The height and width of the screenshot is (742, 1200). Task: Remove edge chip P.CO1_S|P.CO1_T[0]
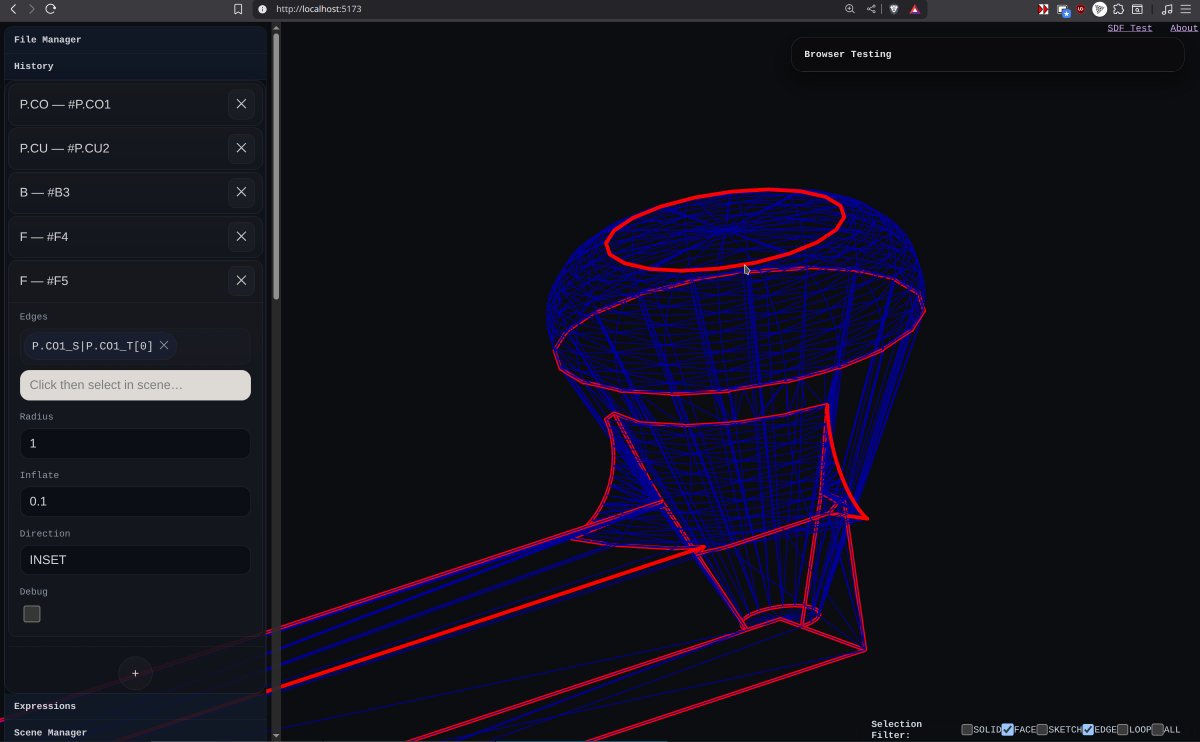[164, 346]
